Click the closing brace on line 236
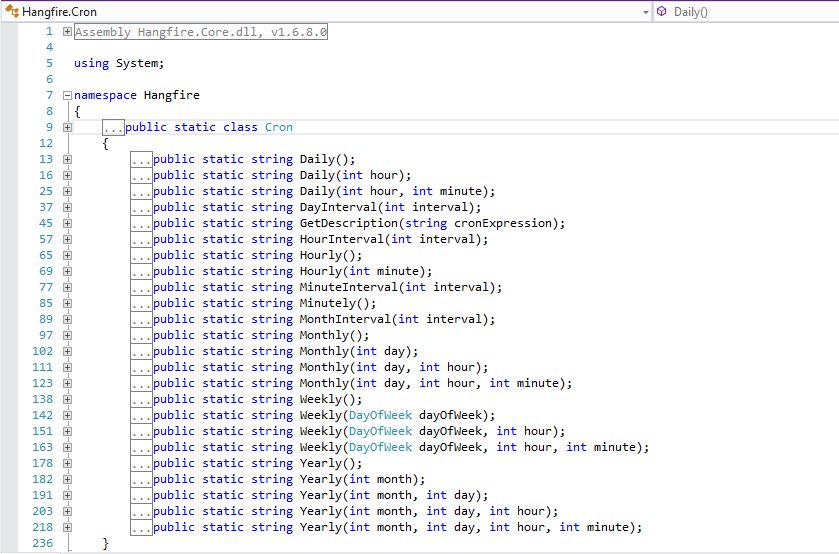The image size is (839, 554). pyautogui.click(x=105, y=543)
